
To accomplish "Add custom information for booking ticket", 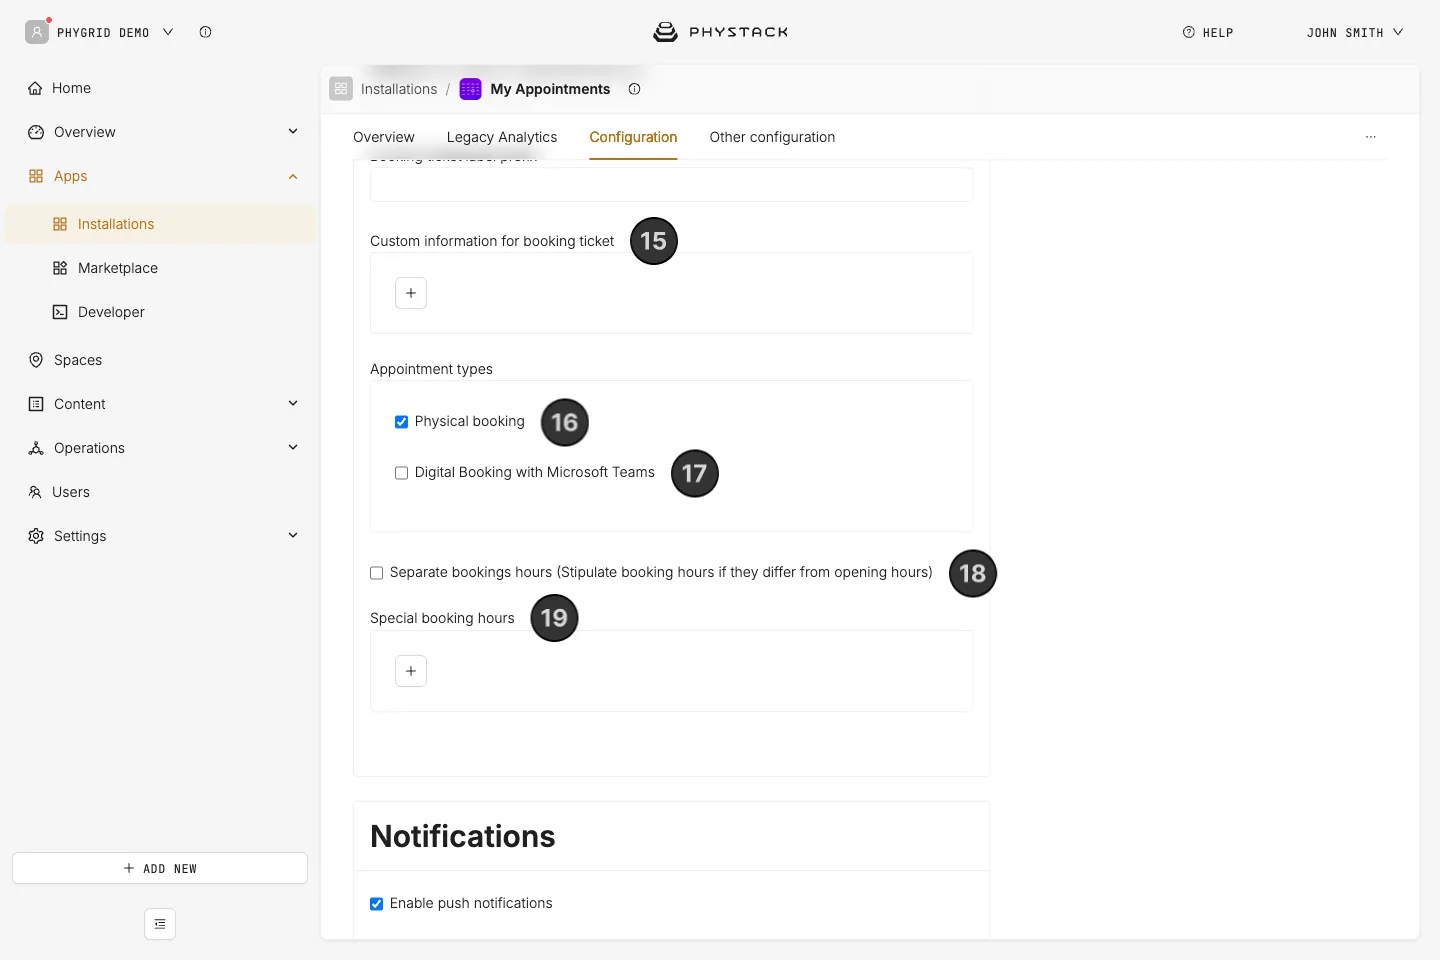I will click(411, 293).
